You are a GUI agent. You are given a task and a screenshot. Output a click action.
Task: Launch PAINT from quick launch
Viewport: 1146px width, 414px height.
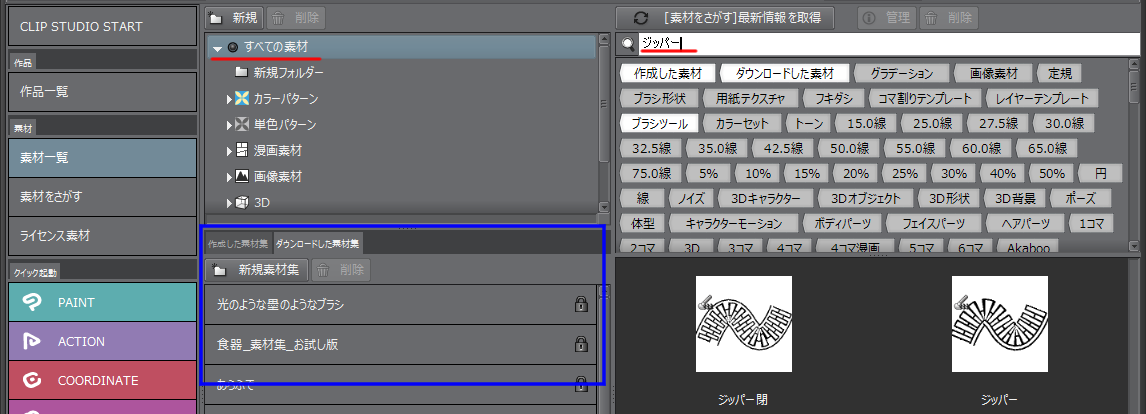(102, 302)
